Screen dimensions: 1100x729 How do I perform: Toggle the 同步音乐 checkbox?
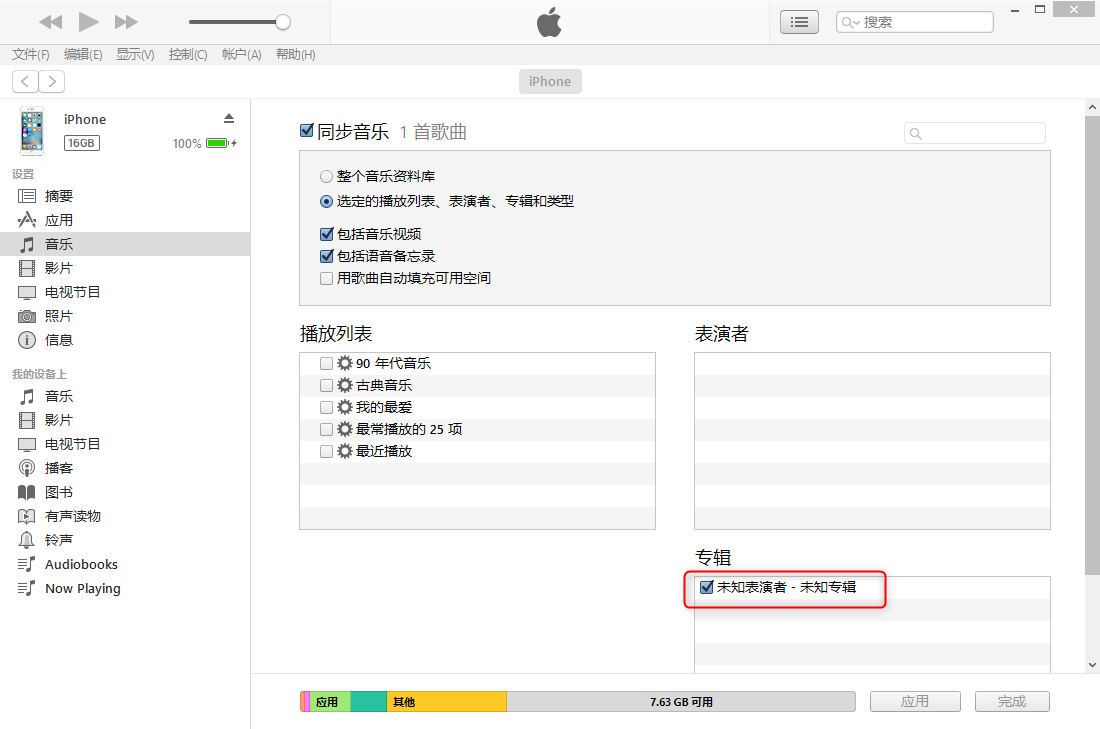tap(307, 131)
